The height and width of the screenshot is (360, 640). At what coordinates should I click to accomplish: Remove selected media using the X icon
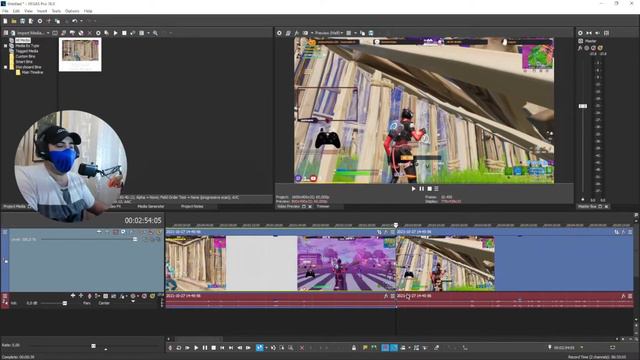coord(89,33)
